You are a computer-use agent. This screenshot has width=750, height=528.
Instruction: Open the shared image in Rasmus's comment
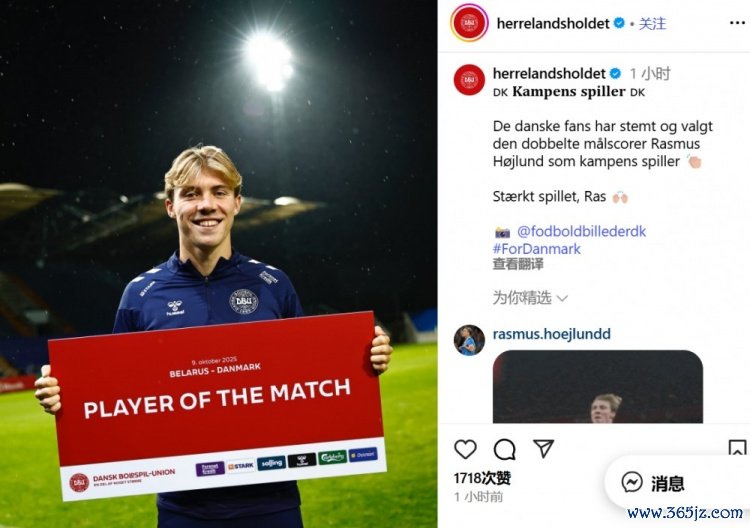[597, 386]
